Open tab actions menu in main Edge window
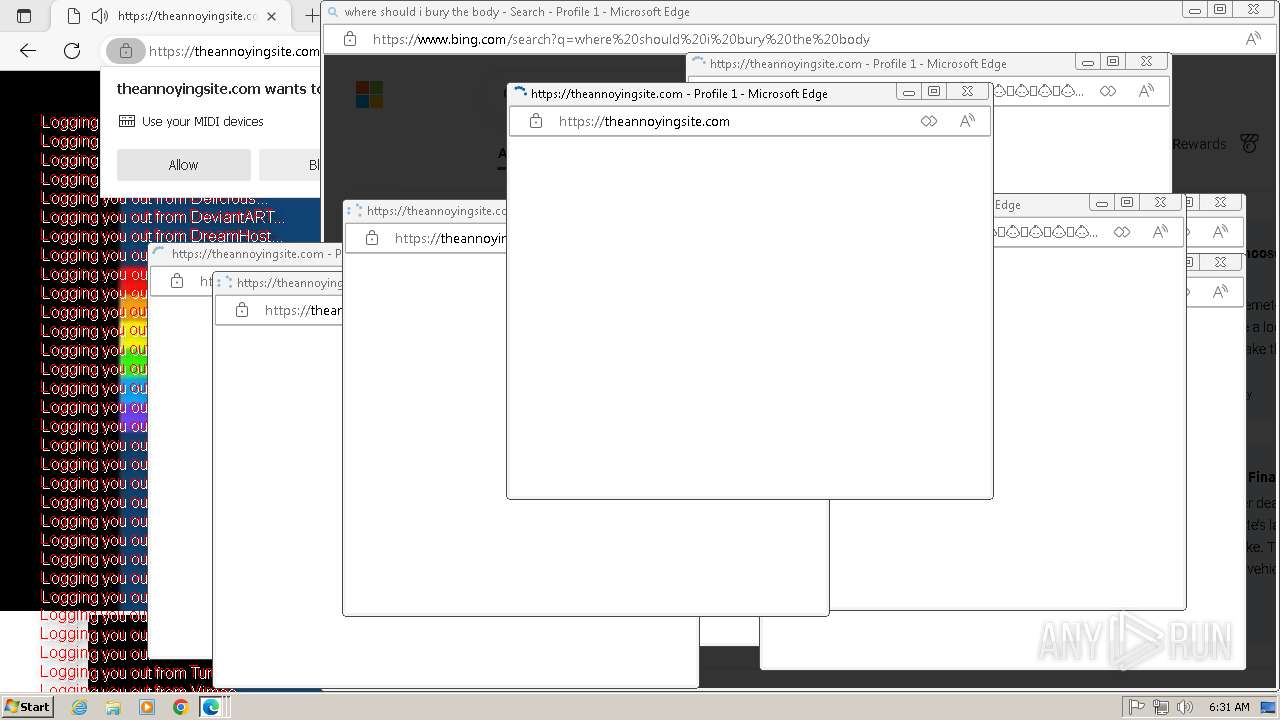Viewport: 1280px width, 720px height. 24,16
